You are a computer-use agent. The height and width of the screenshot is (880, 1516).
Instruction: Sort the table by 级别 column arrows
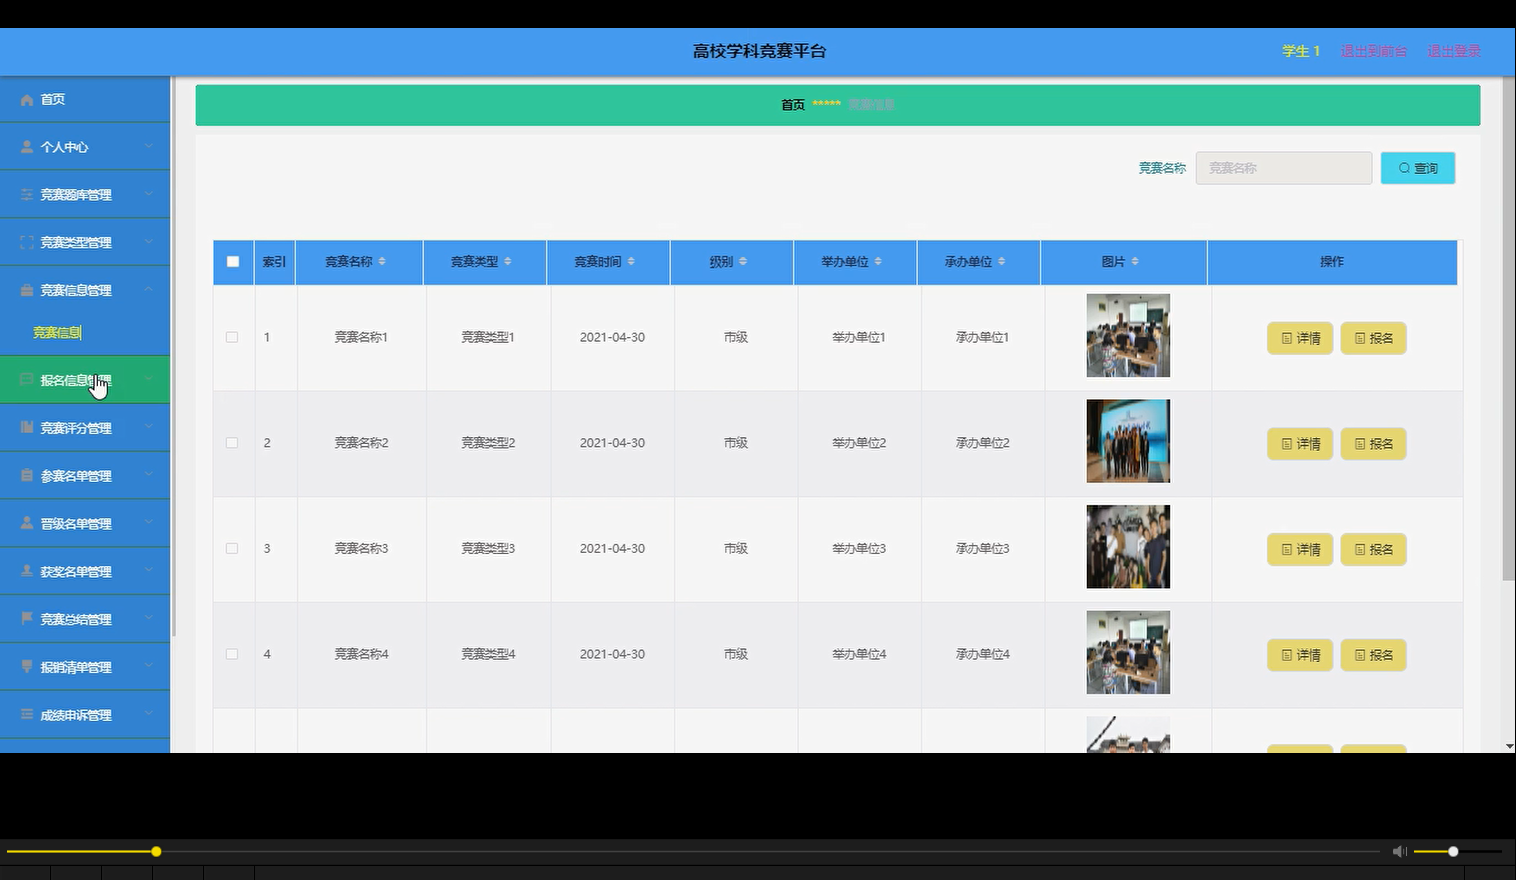coord(742,262)
